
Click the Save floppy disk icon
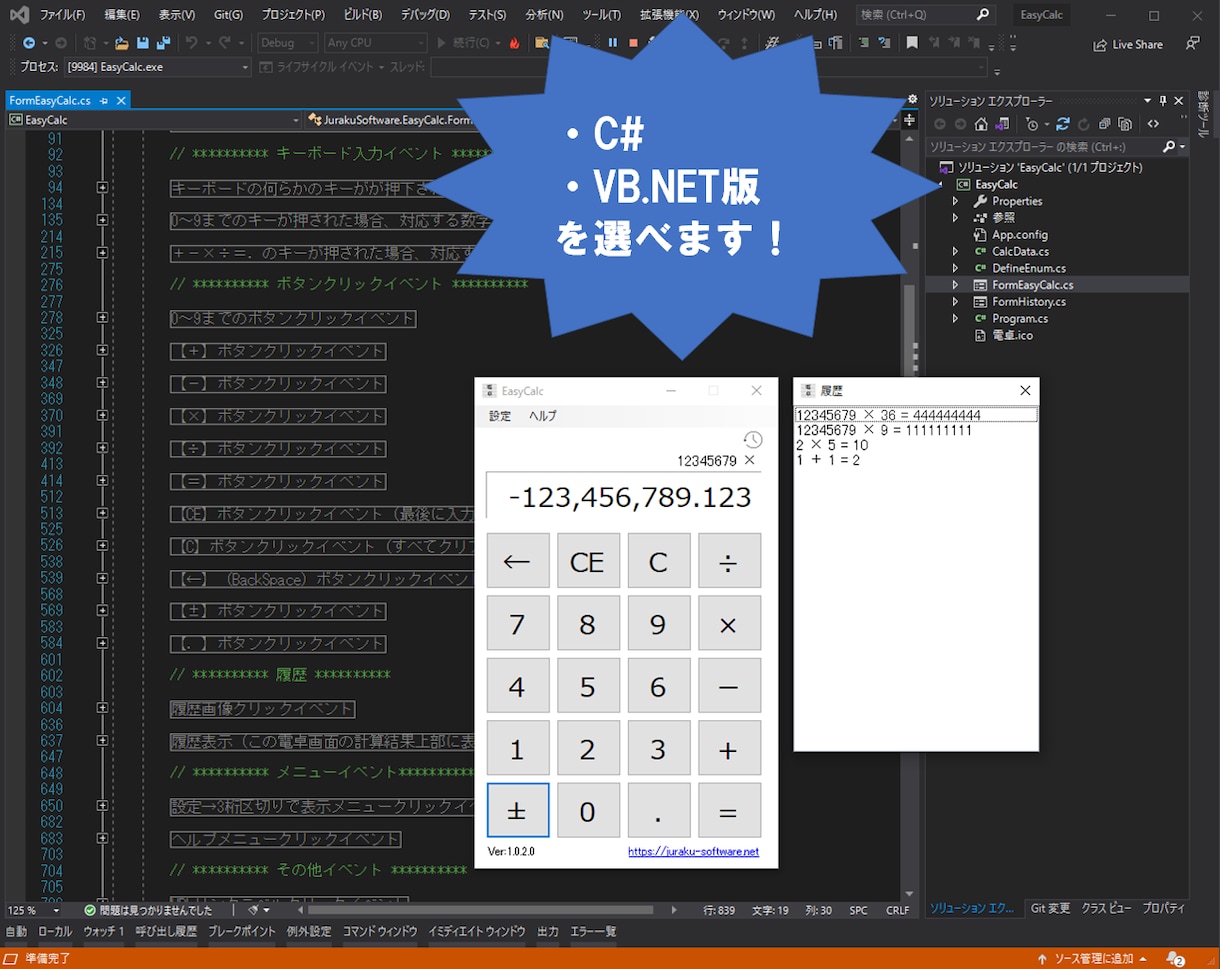point(142,43)
